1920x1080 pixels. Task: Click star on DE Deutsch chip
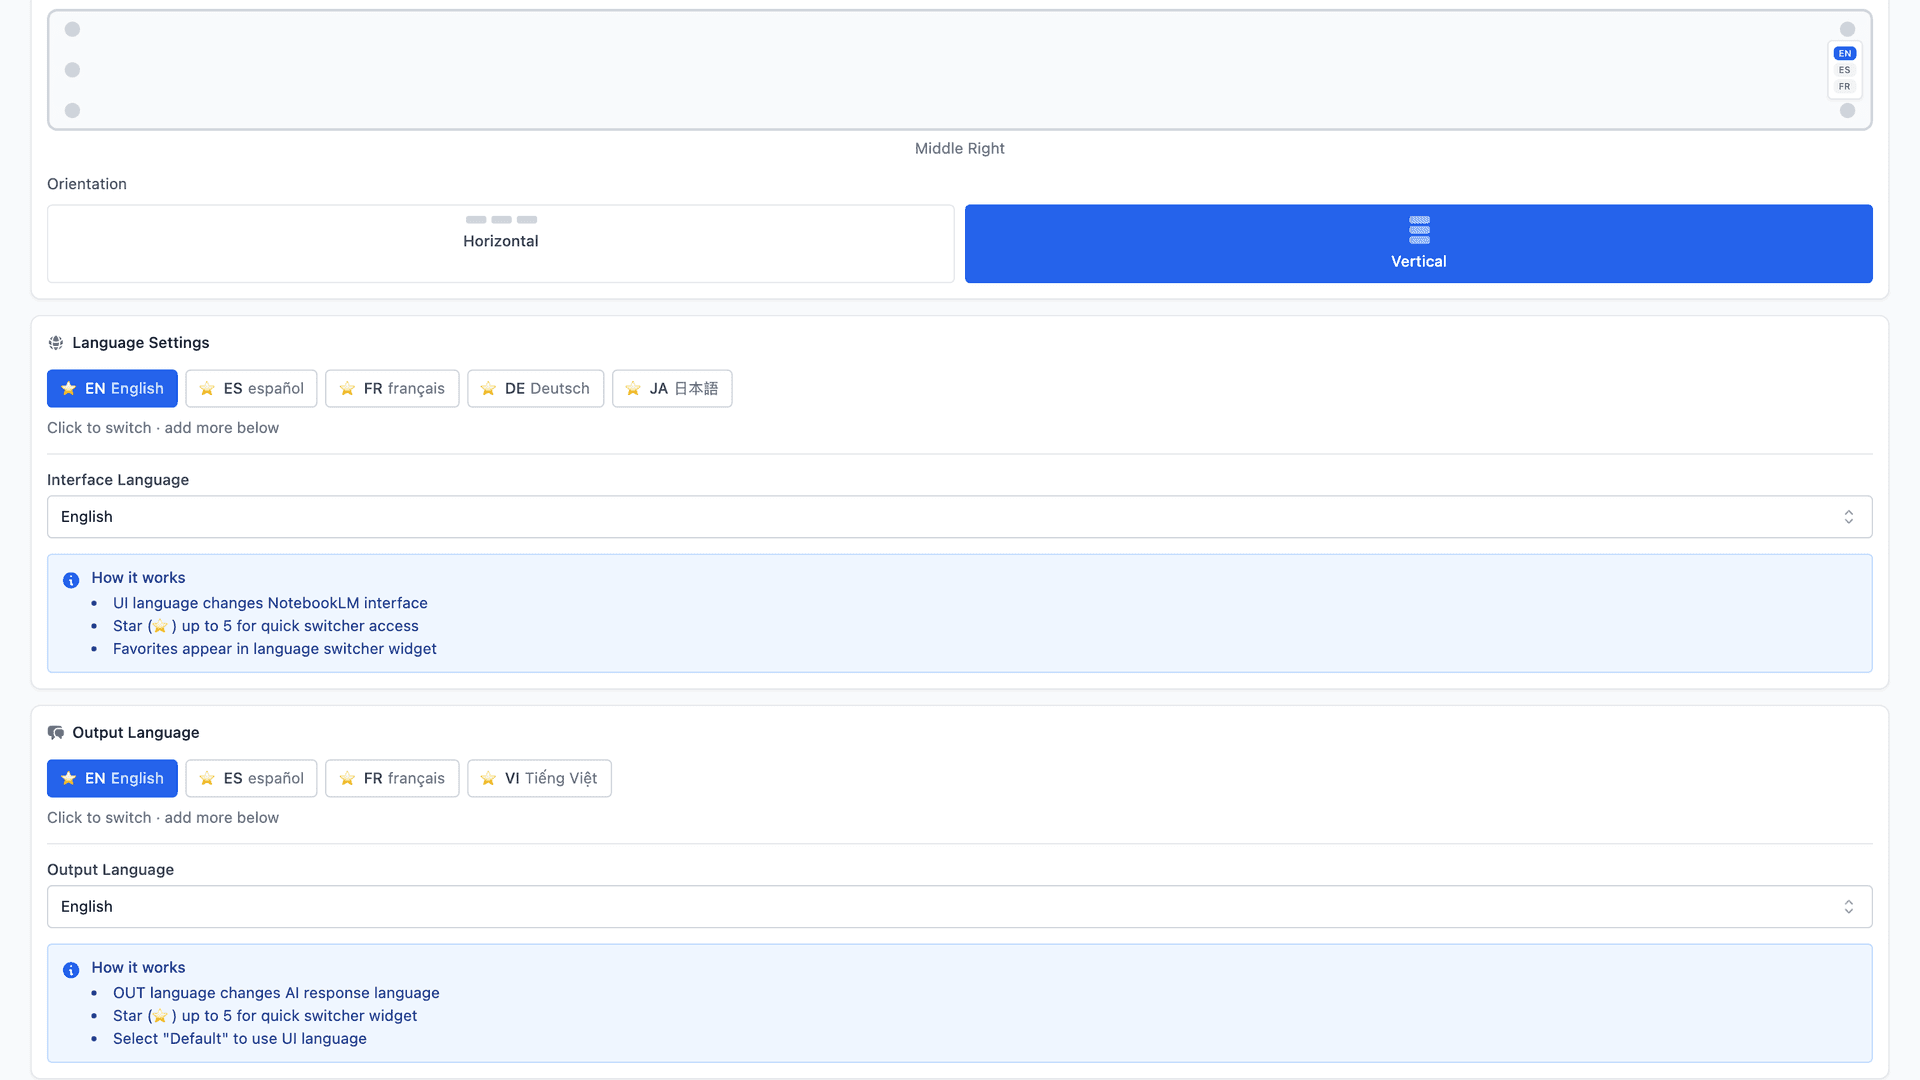tap(488, 388)
